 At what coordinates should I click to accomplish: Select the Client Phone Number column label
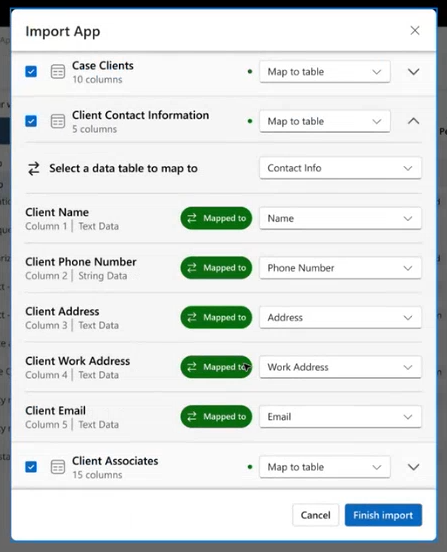click(x=81, y=262)
